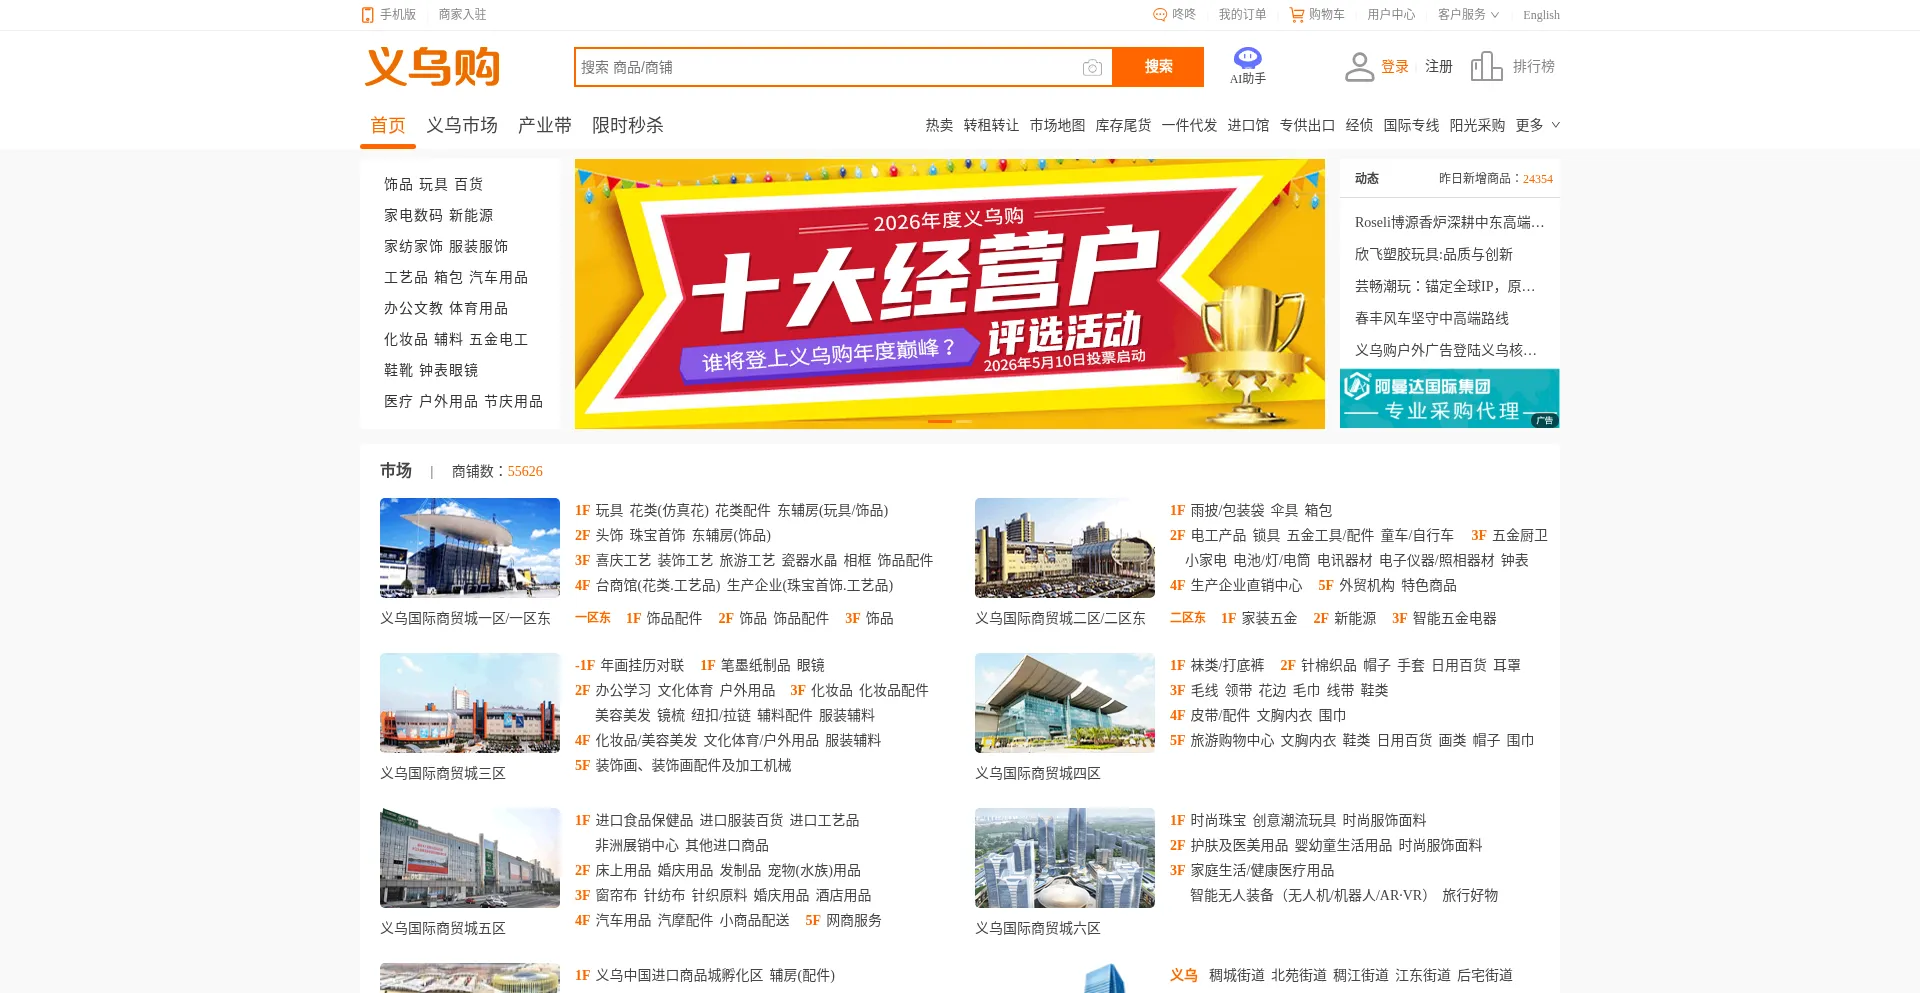This screenshot has width=1920, height=993.
Task: Open the 春丰风车坚守中高端路线 news item
Action: [1432, 318]
